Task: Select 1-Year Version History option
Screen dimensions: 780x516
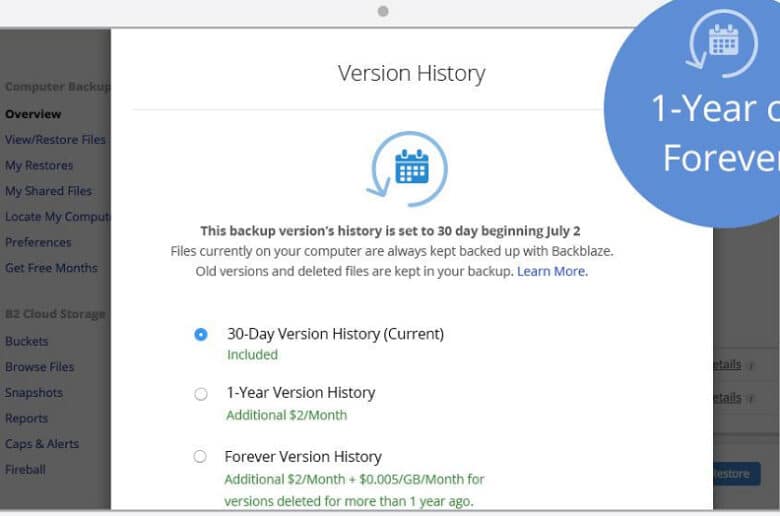Action: click(201, 394)
